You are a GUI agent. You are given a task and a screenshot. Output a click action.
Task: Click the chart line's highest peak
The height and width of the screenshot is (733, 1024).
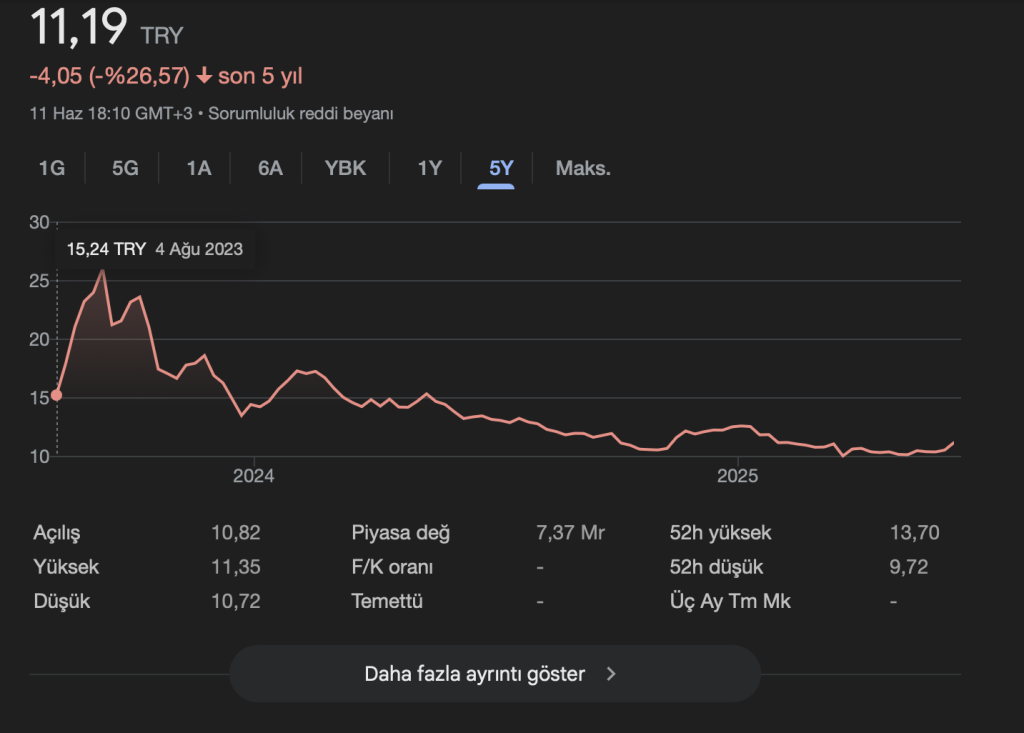pyautogui.click(x=102, y=270)
